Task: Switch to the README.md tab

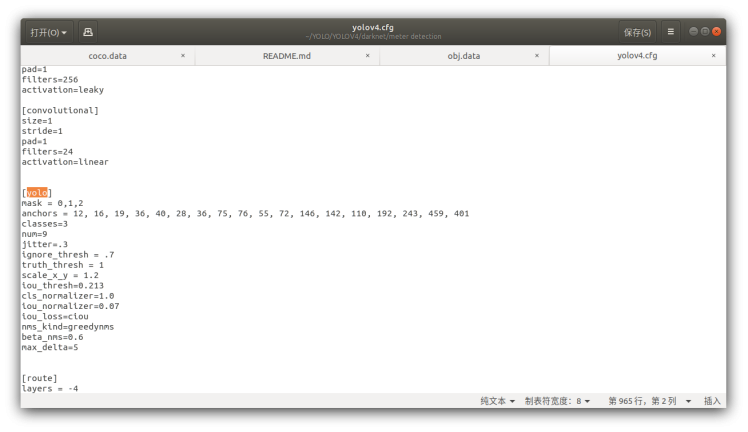Action: click(287, 56)
